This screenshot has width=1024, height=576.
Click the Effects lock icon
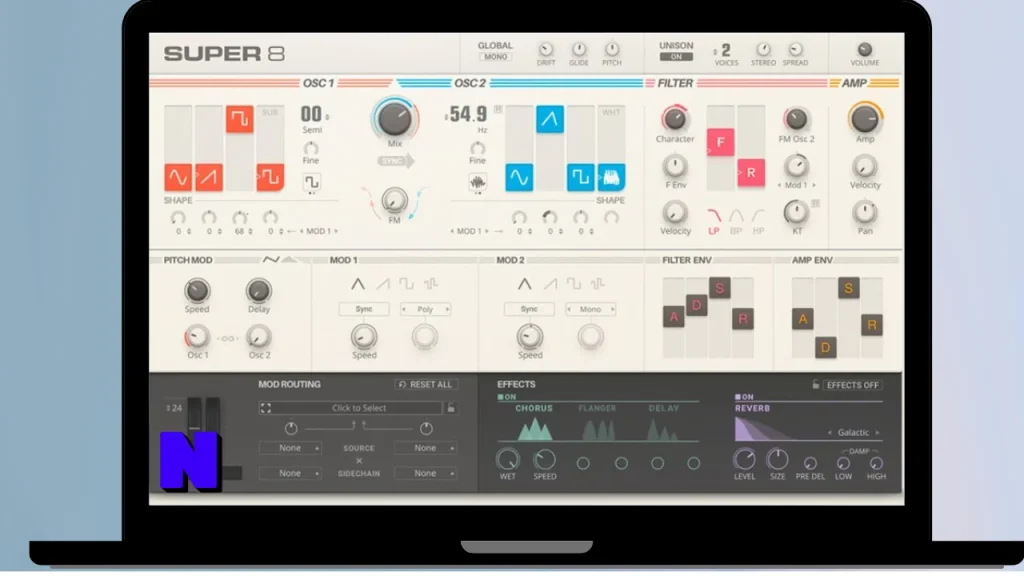point(816,385)
